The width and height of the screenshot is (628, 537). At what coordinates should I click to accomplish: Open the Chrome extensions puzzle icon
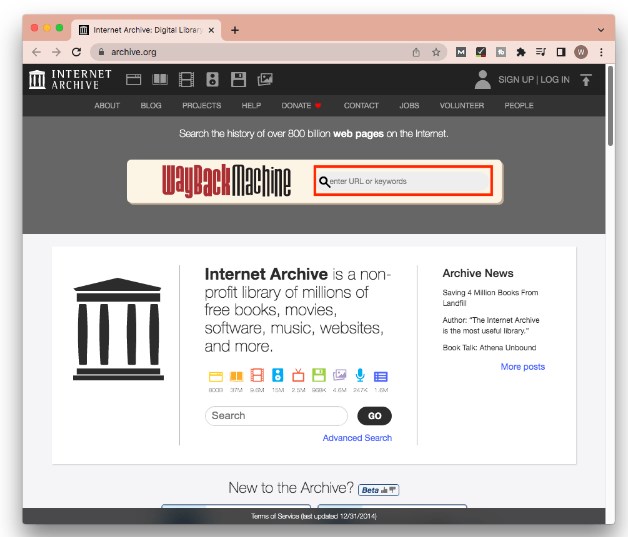[521, 52]
